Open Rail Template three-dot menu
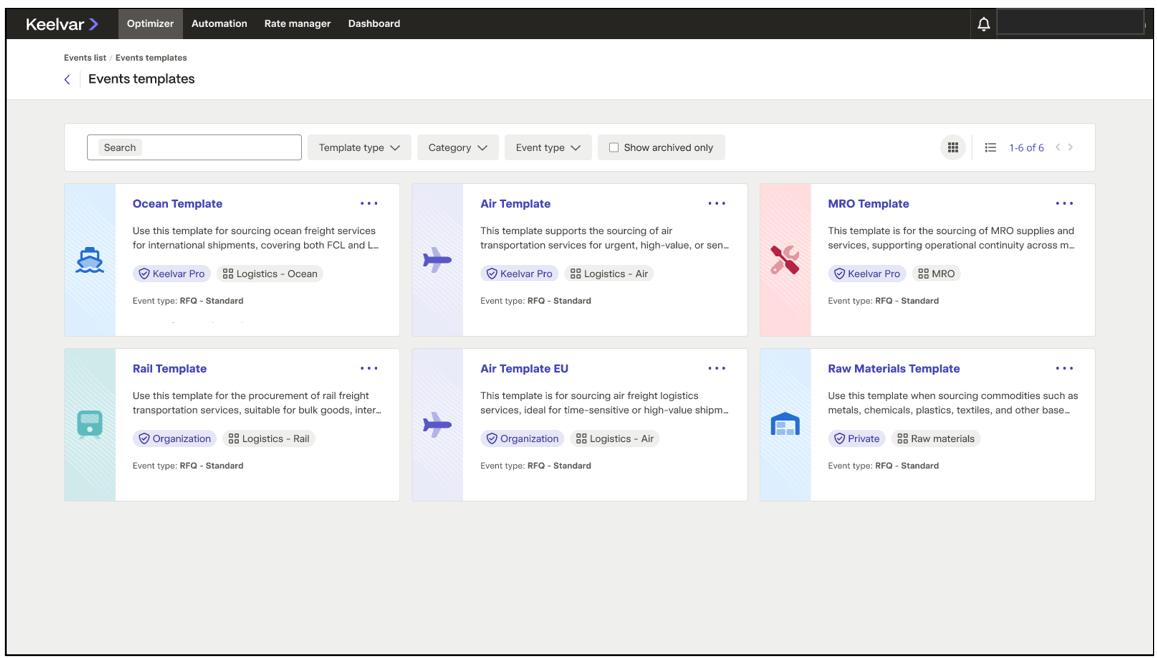Screen dimensions: 1157x658 (369, 368)
